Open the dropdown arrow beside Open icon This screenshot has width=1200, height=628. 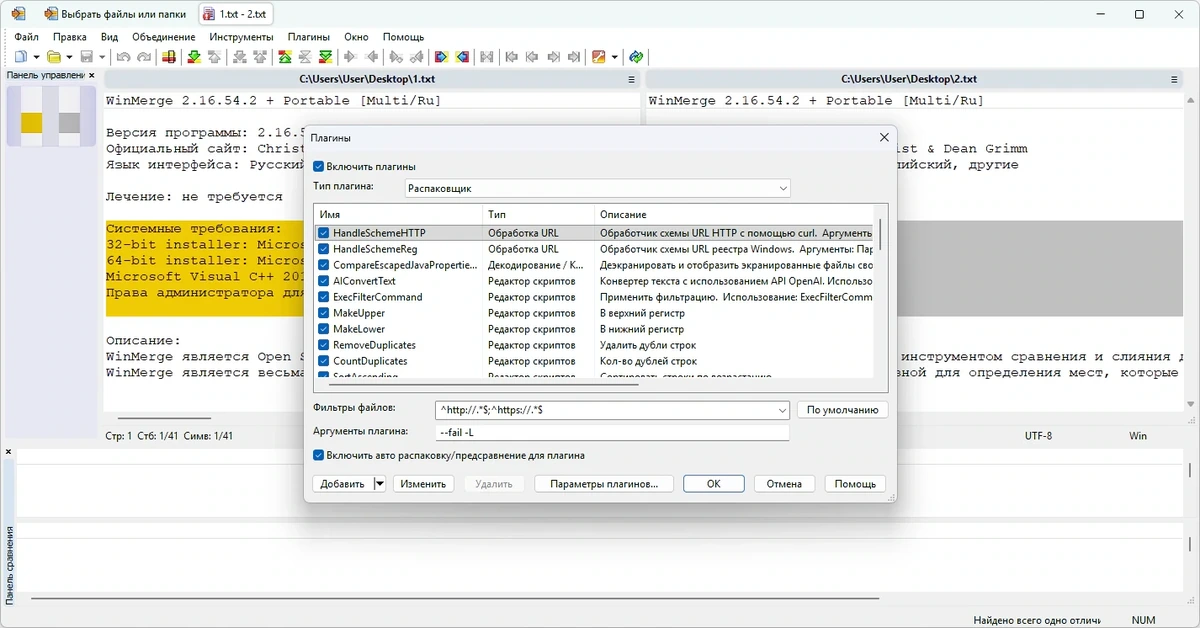(x=69, y=57)
